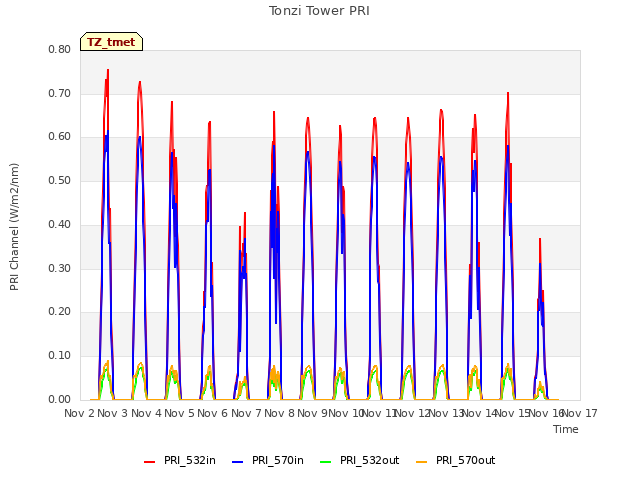Click the Nov 9 x-axis tick label
Viewport: 640px width, 480px height.
(312, 413)
